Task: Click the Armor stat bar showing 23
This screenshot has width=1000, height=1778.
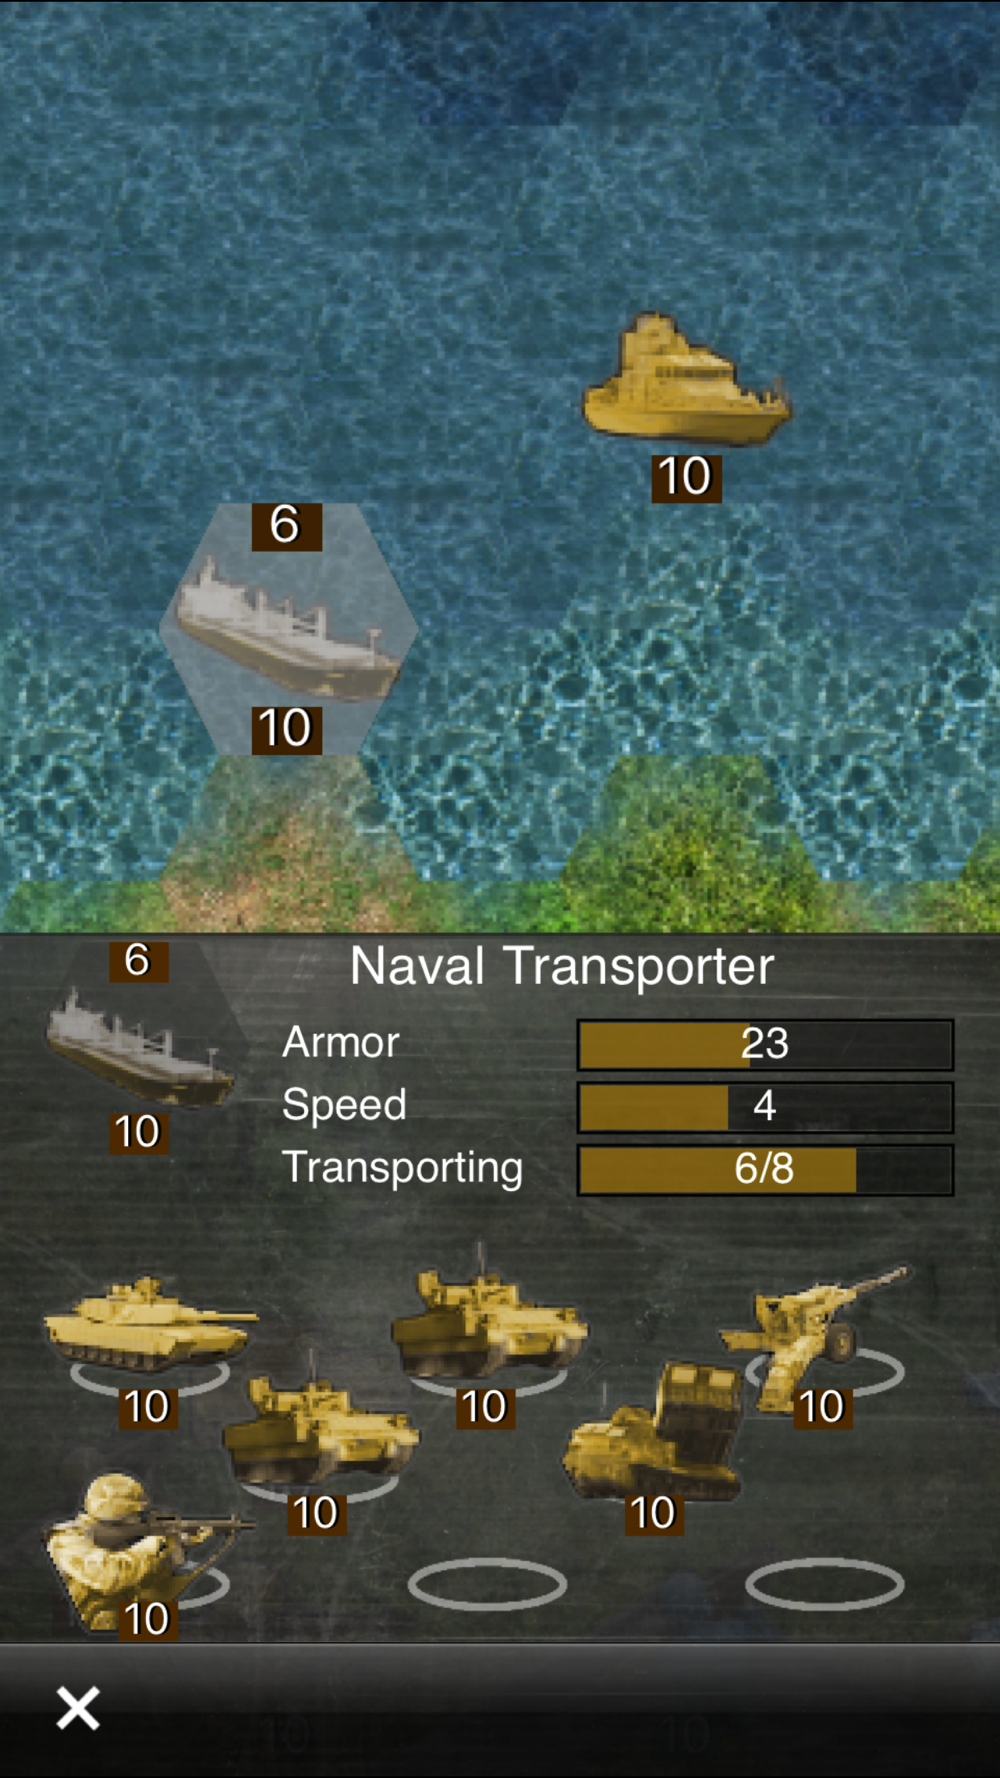Action: (765, 1044)
